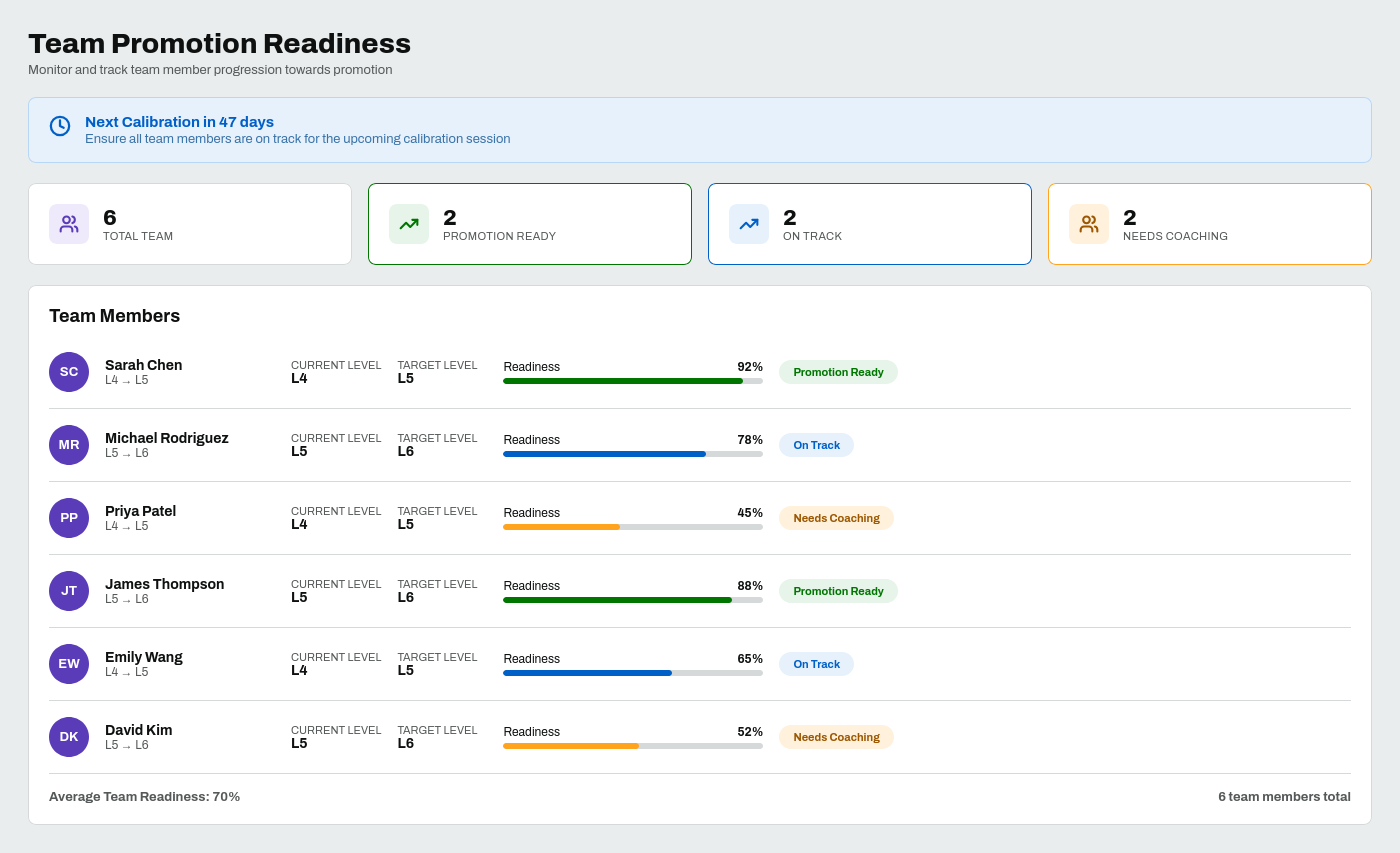Click the Next Calibration in 47 days heading

[x=180, y=122]
